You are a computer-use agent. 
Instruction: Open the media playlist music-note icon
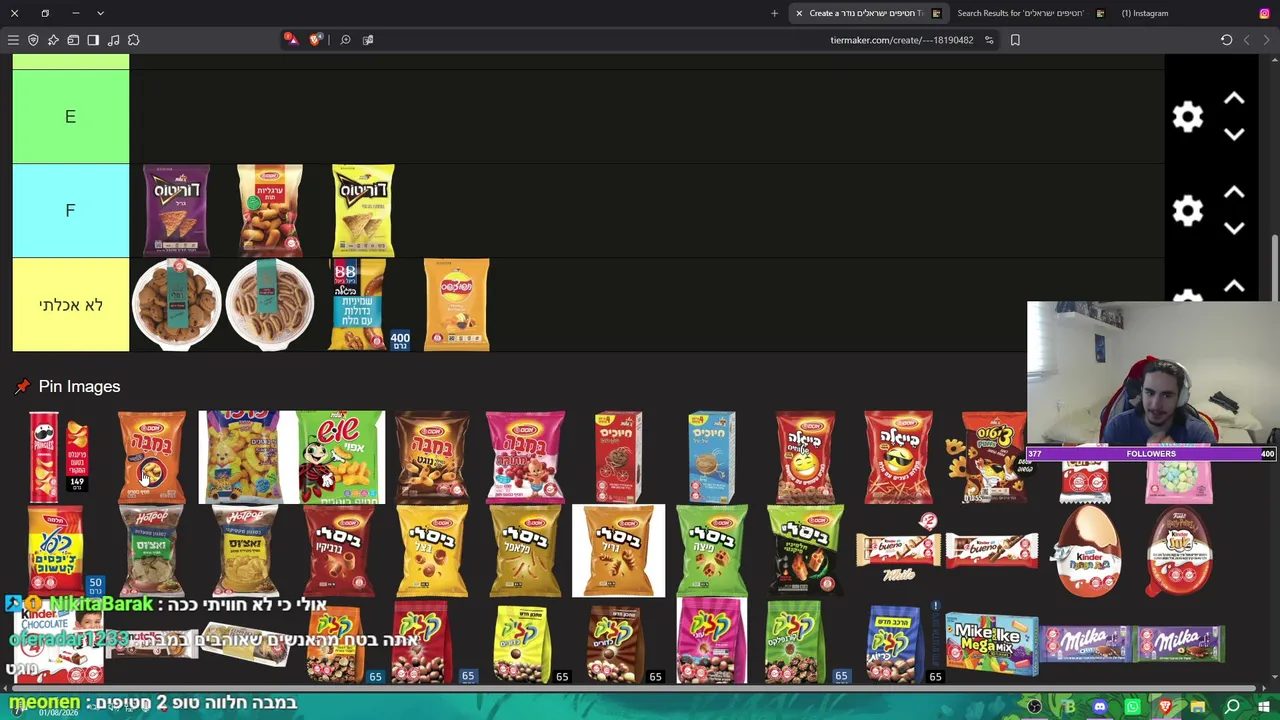pos(113,40)
